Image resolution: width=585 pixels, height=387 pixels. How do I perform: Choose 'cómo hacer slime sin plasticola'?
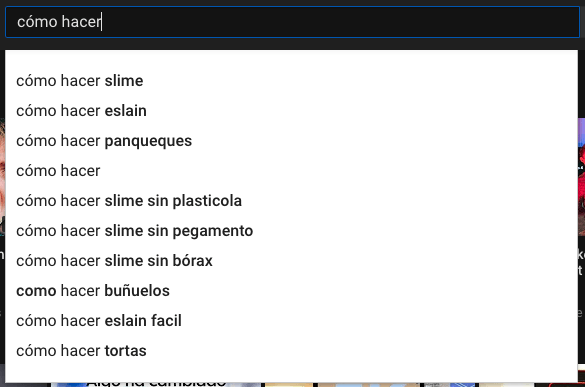[291, 201]
